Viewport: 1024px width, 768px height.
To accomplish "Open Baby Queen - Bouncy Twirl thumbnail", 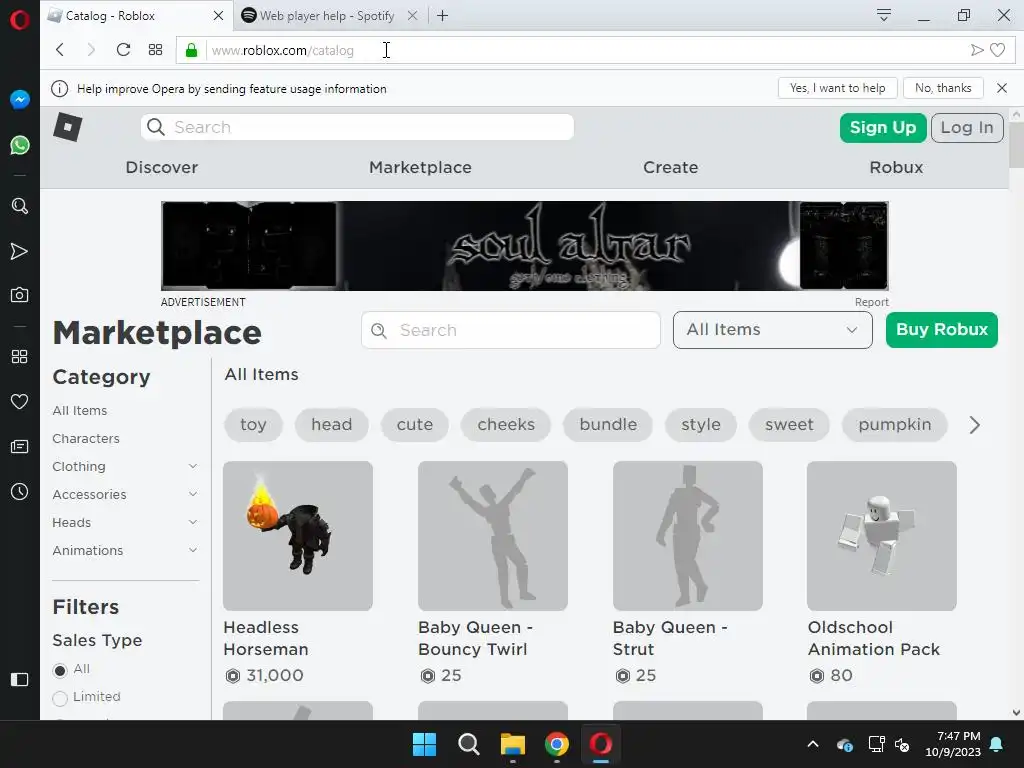I will [x=493, y=536].
